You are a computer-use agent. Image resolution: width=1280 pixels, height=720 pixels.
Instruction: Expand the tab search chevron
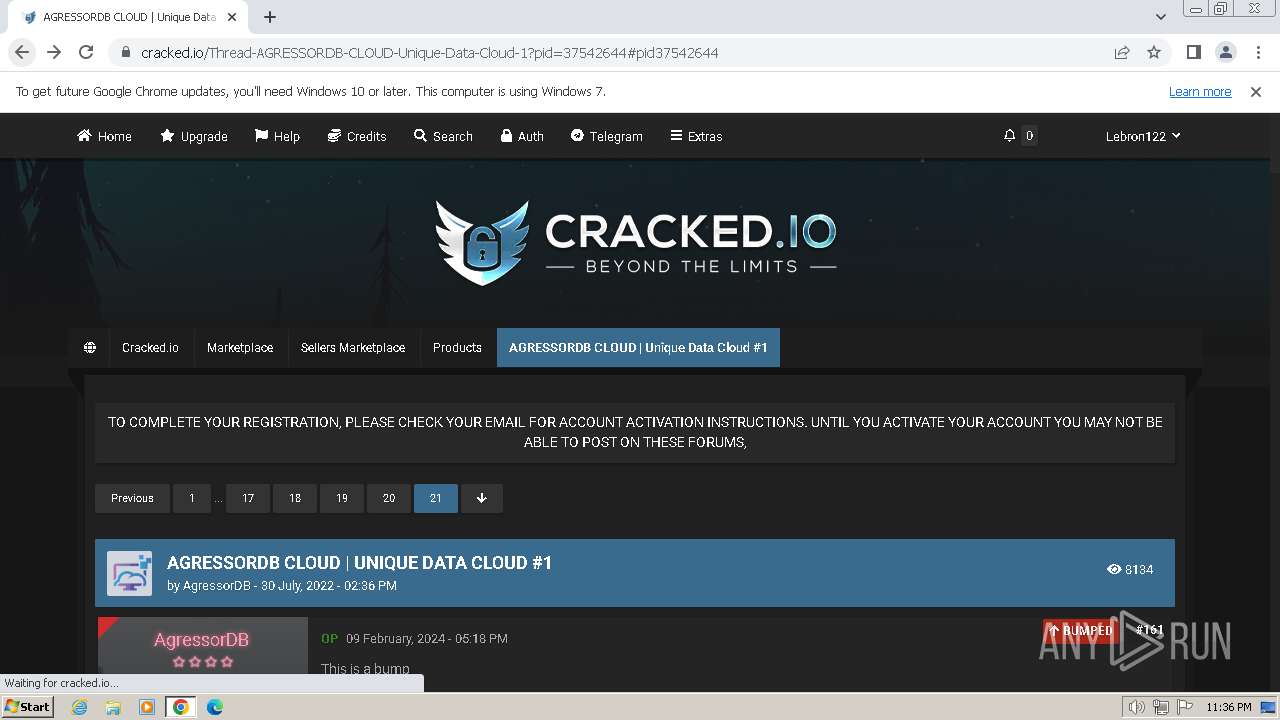point(1160,17)
